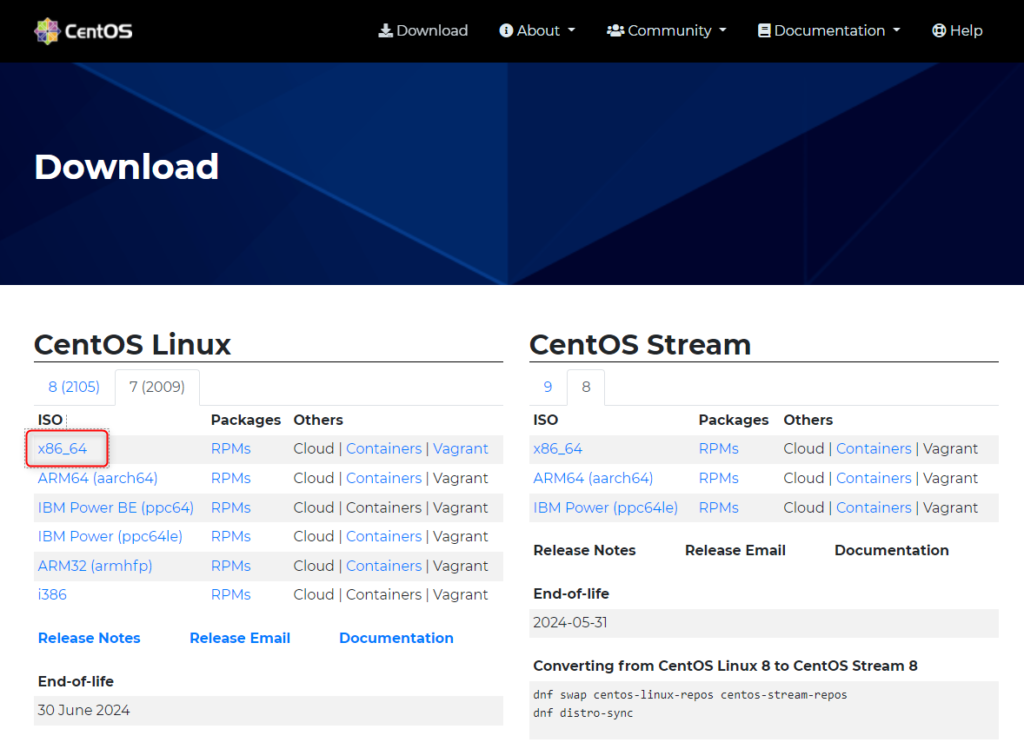Click the 'End-of-life' label under CentOS Stream

[x=571, y=594]
